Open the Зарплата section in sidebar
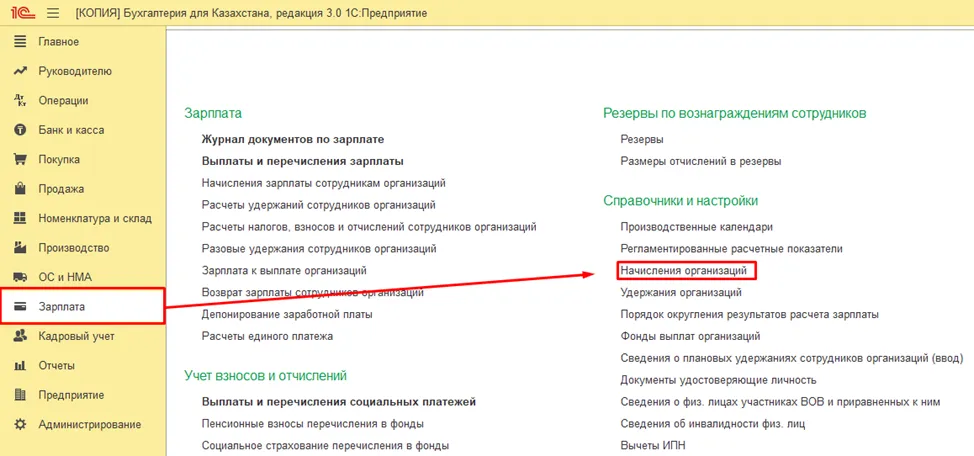 coord(83,306)
